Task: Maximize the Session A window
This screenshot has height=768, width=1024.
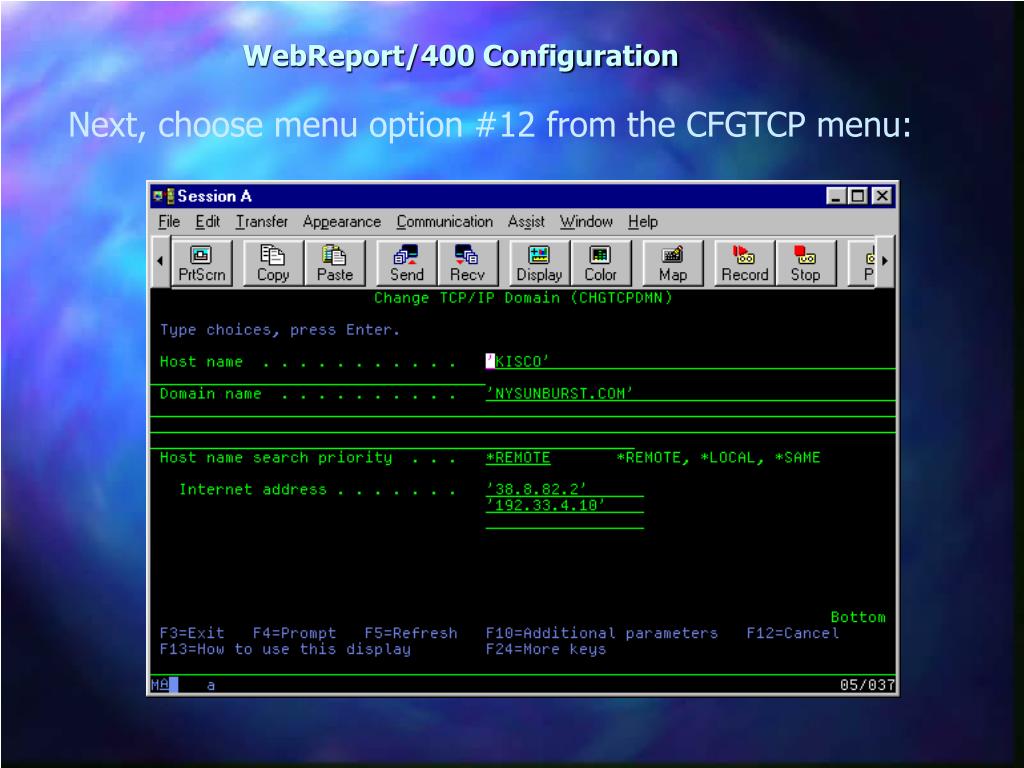Action: [857, 196]
